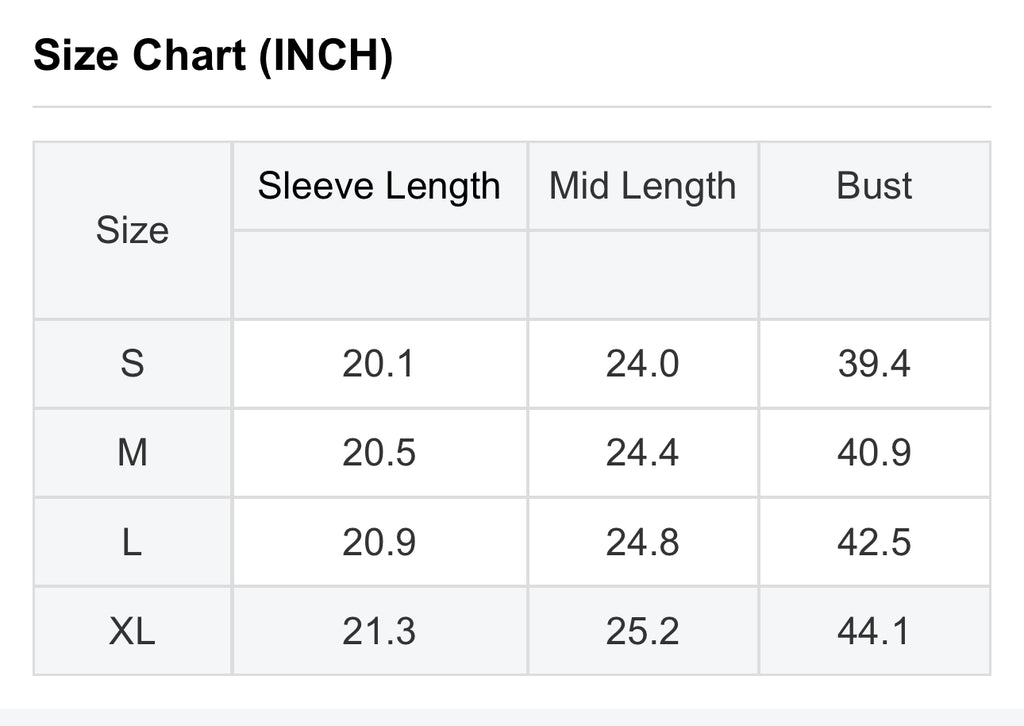Select the S size row label
Viewport: 1024px width, 726px height.
tap(133, 364)
